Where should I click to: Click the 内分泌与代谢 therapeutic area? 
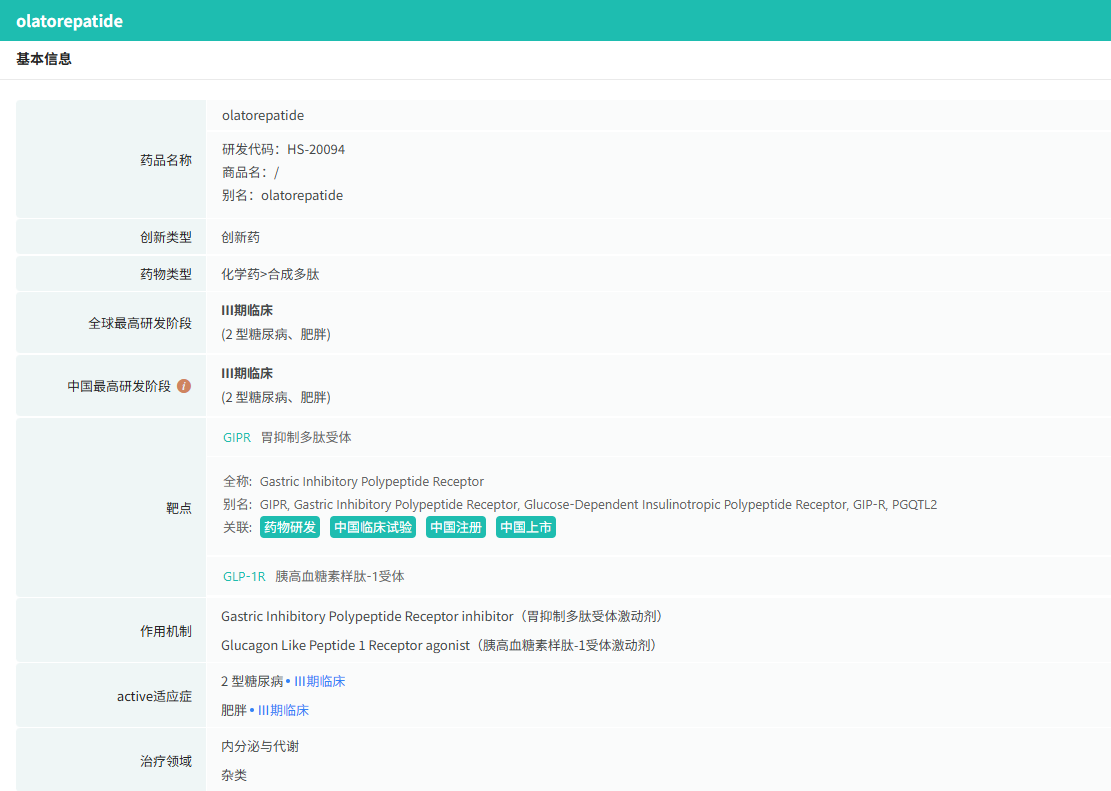coord(260,746)
